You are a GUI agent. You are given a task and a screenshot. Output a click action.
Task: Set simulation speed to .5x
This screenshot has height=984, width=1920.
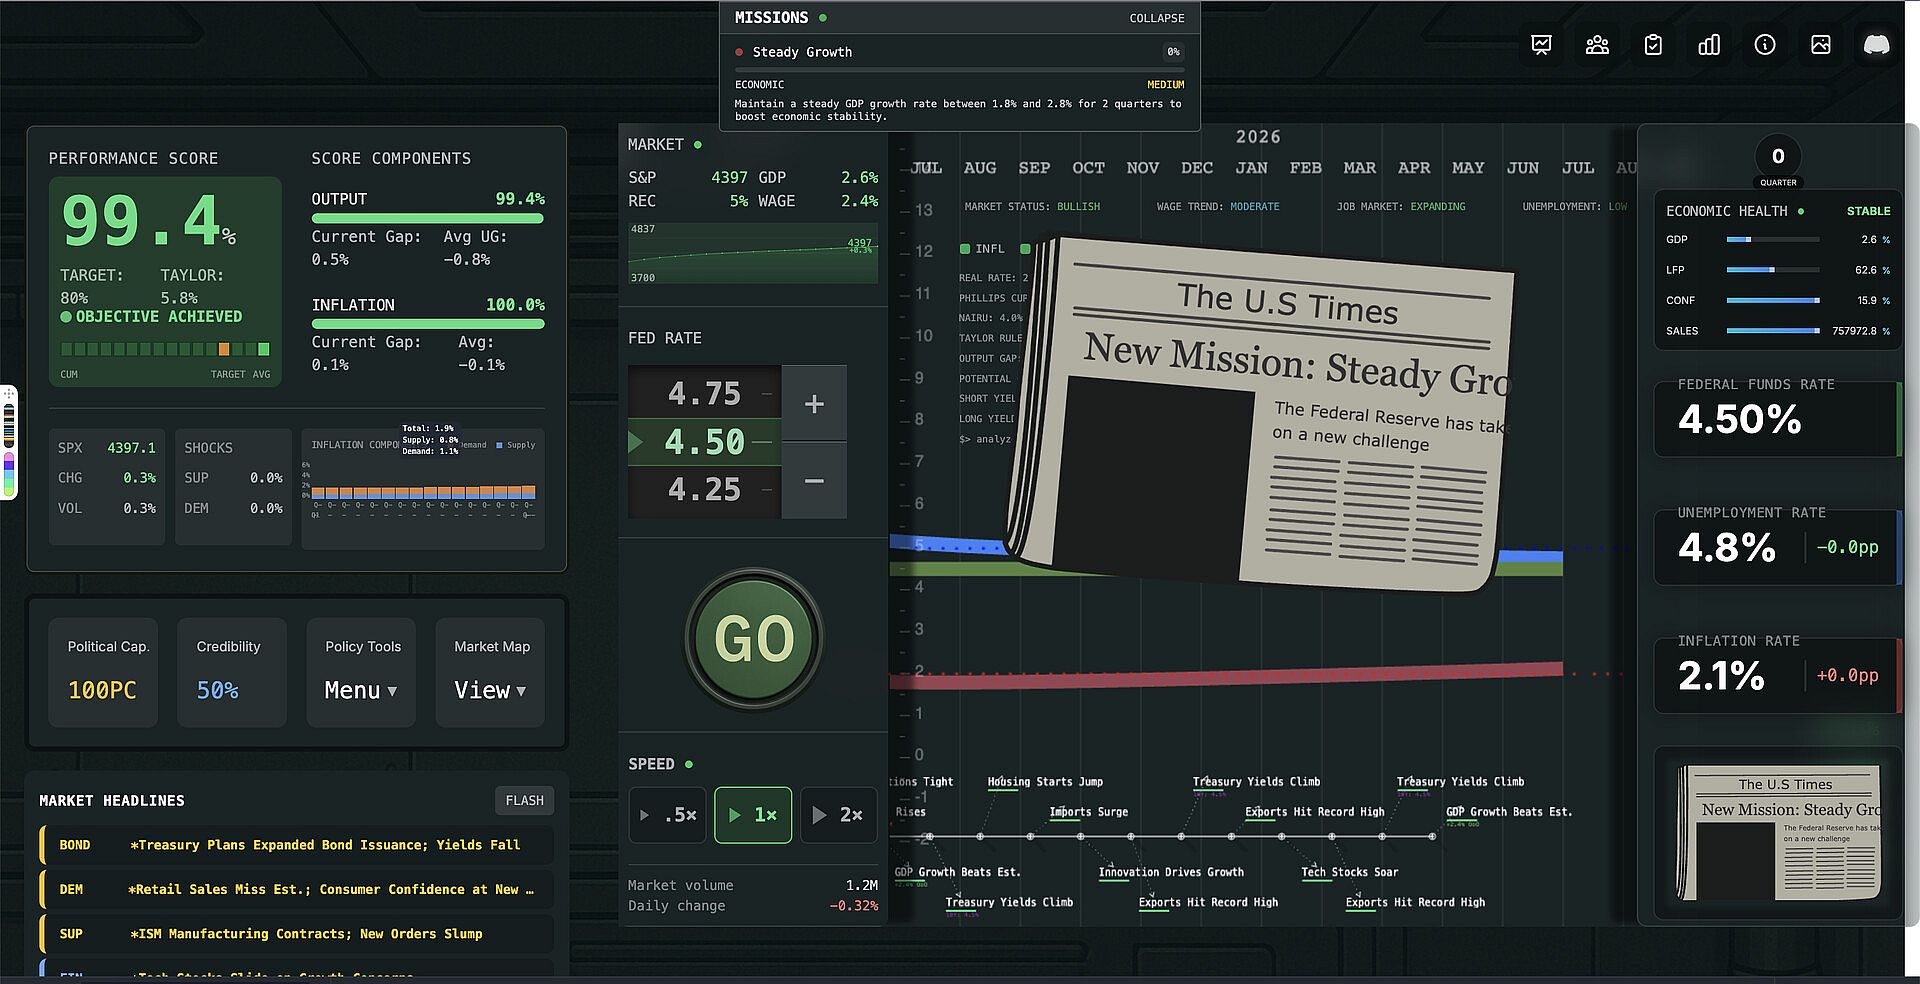[668, 815]
